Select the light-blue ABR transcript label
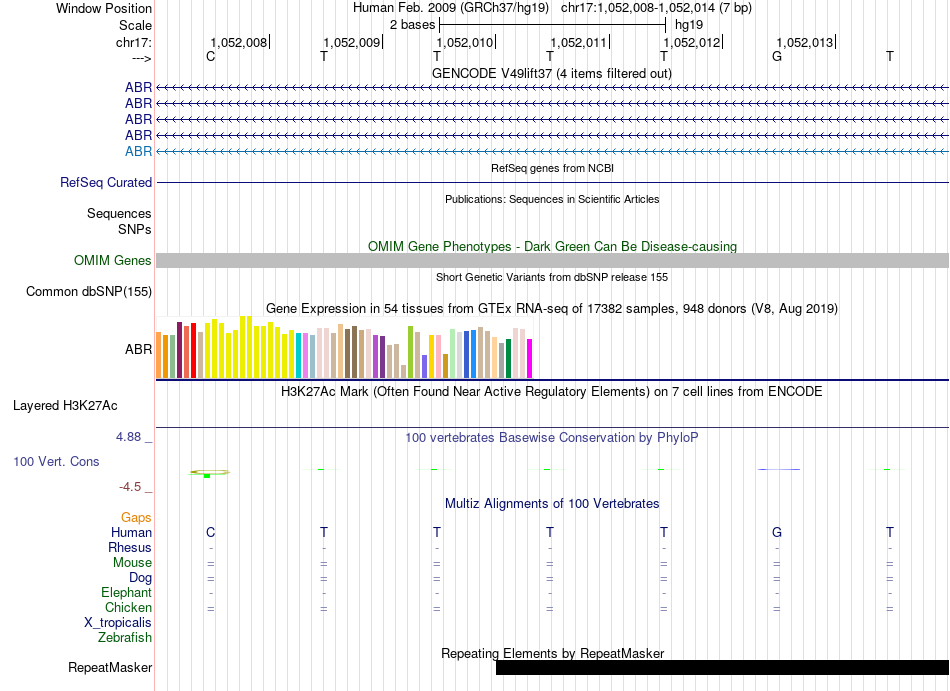This screenshot has height=691, width=950. 138,151
